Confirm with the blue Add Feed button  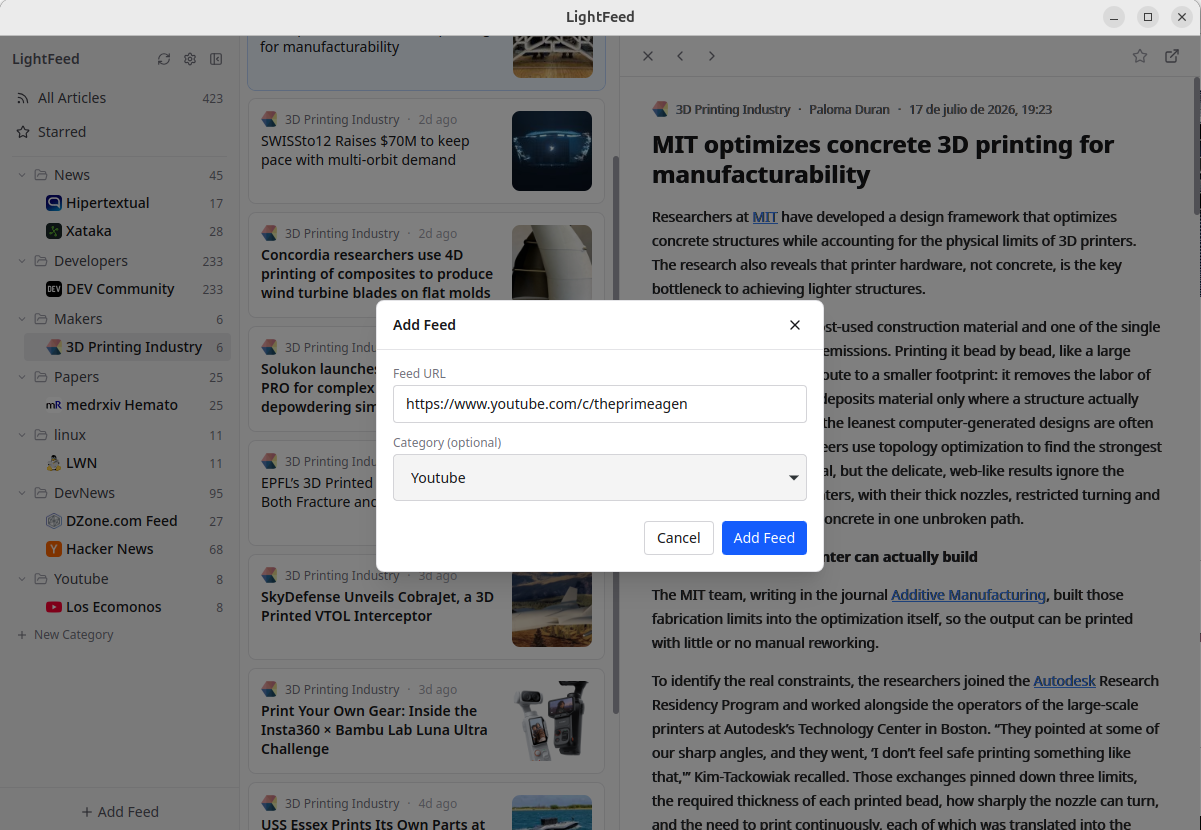pos(764,538)
